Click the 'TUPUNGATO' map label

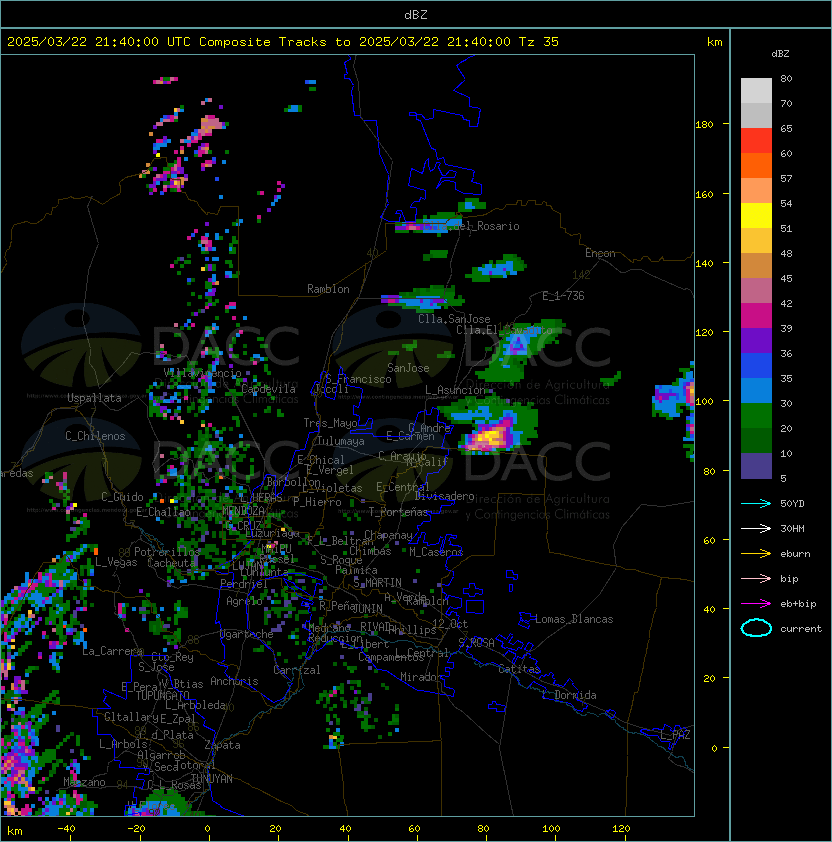162,695
